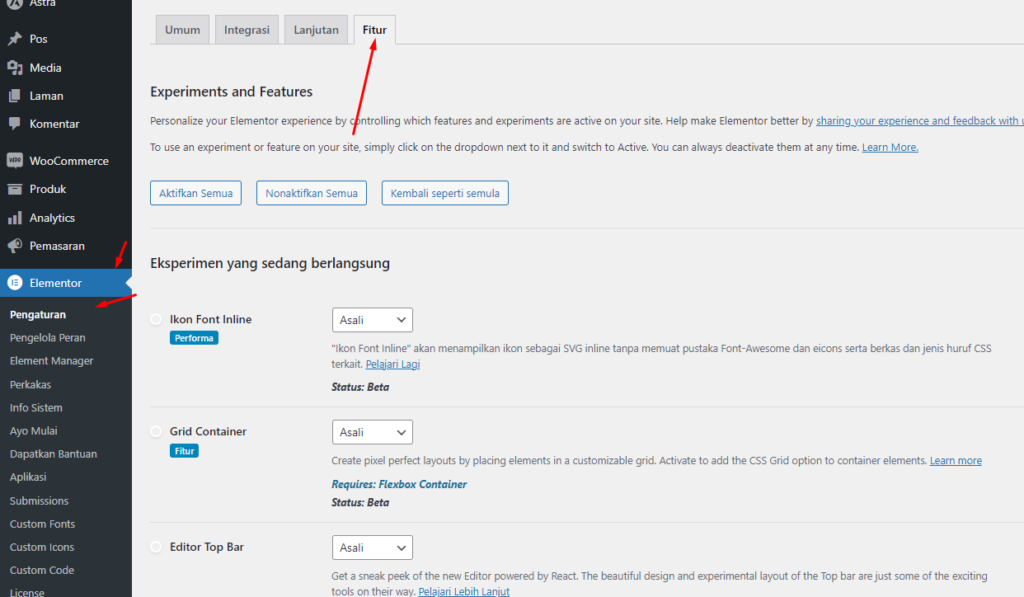Open the WooCommerce icon in sidebar

click(x=15, y=160)
